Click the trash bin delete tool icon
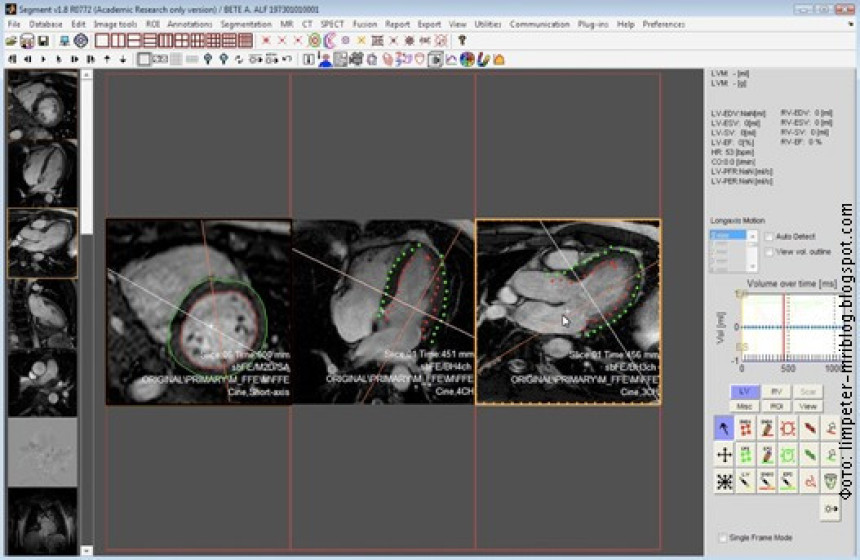 [831, 482]
